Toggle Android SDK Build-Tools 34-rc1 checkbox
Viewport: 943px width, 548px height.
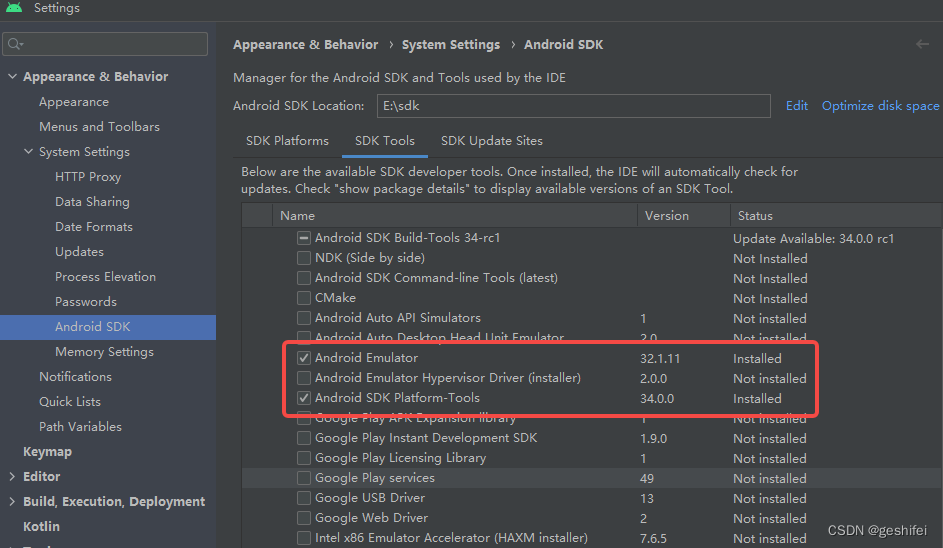[304, 238]
